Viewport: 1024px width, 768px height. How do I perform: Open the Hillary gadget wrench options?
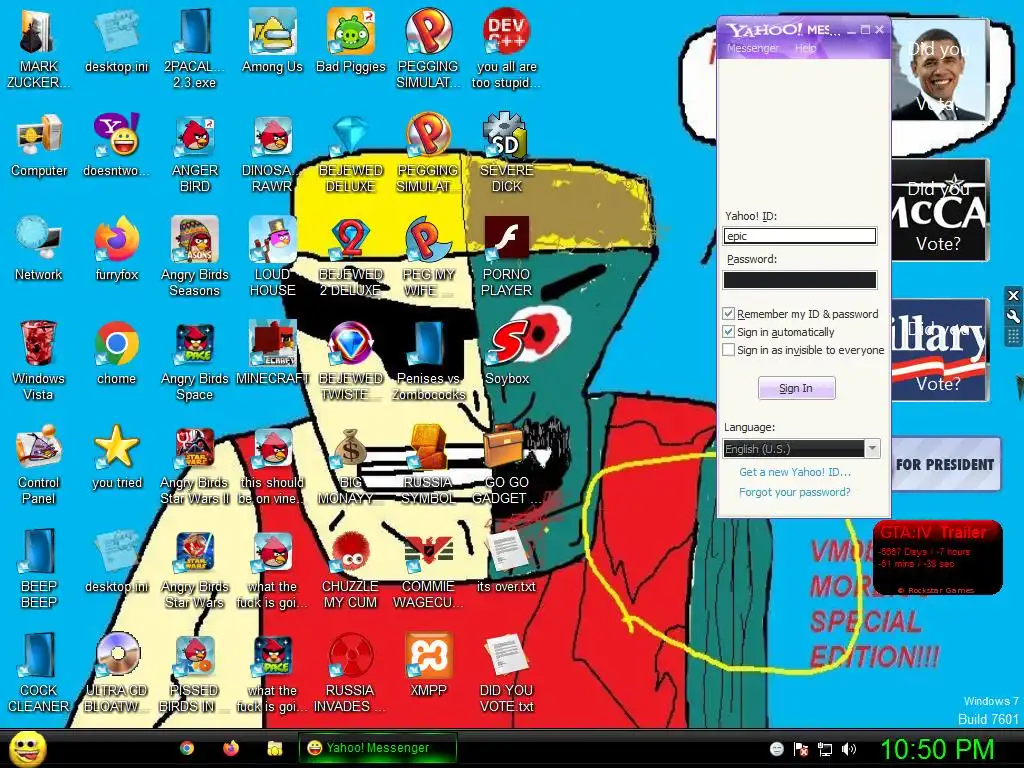1013,317
